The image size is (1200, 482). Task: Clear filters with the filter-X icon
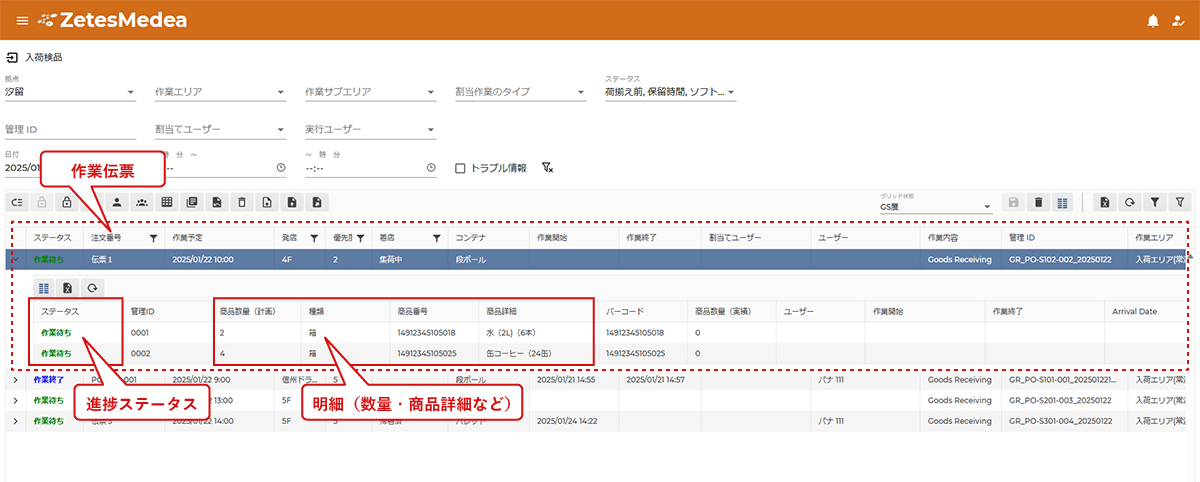pos(547,168)
